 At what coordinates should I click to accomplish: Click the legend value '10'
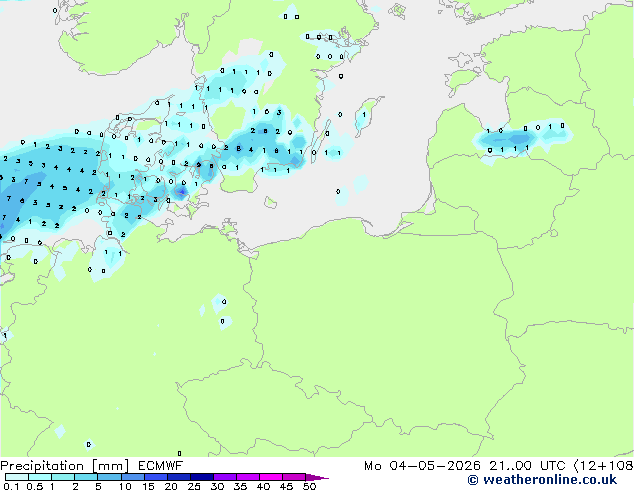[x=125, y=486]
